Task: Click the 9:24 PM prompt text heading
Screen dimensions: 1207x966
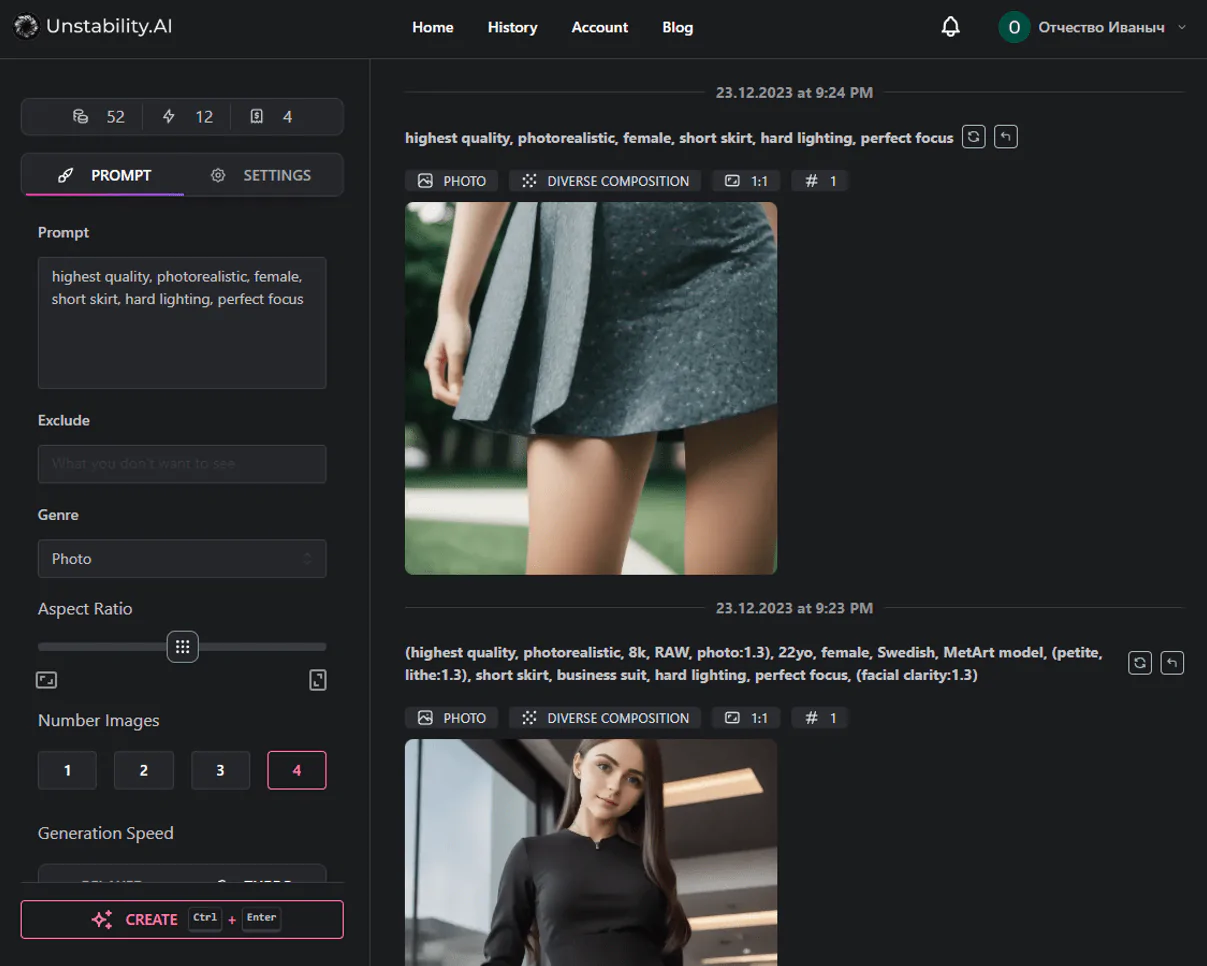Action: pos(679,138)
